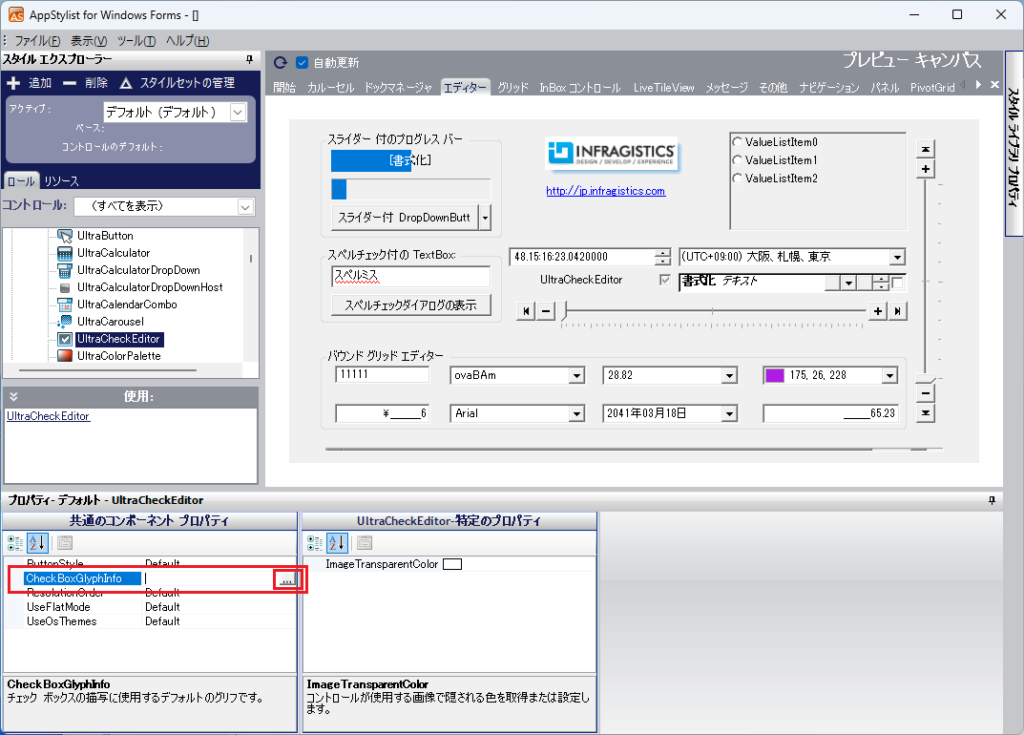Switch to the グリッド tab
The width and height of the screenshot is (1024, 735).
pyautogui.click(x=512, y=88)
